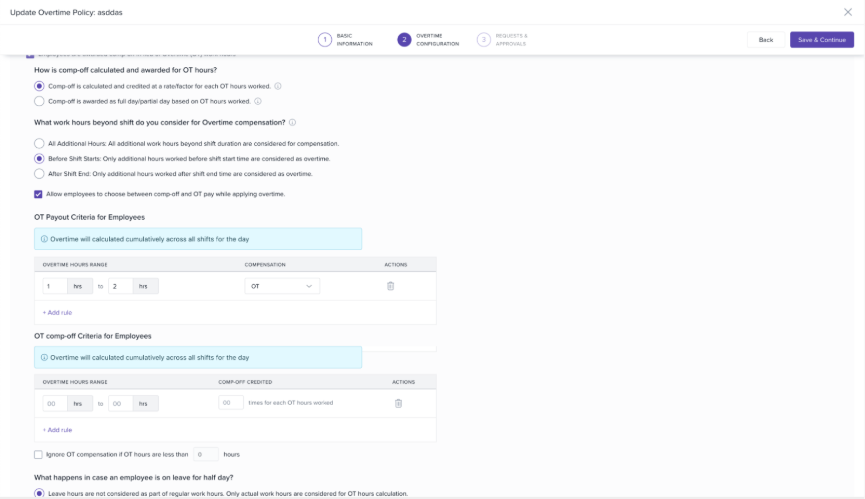Delete the OT payout rule row

391,286
